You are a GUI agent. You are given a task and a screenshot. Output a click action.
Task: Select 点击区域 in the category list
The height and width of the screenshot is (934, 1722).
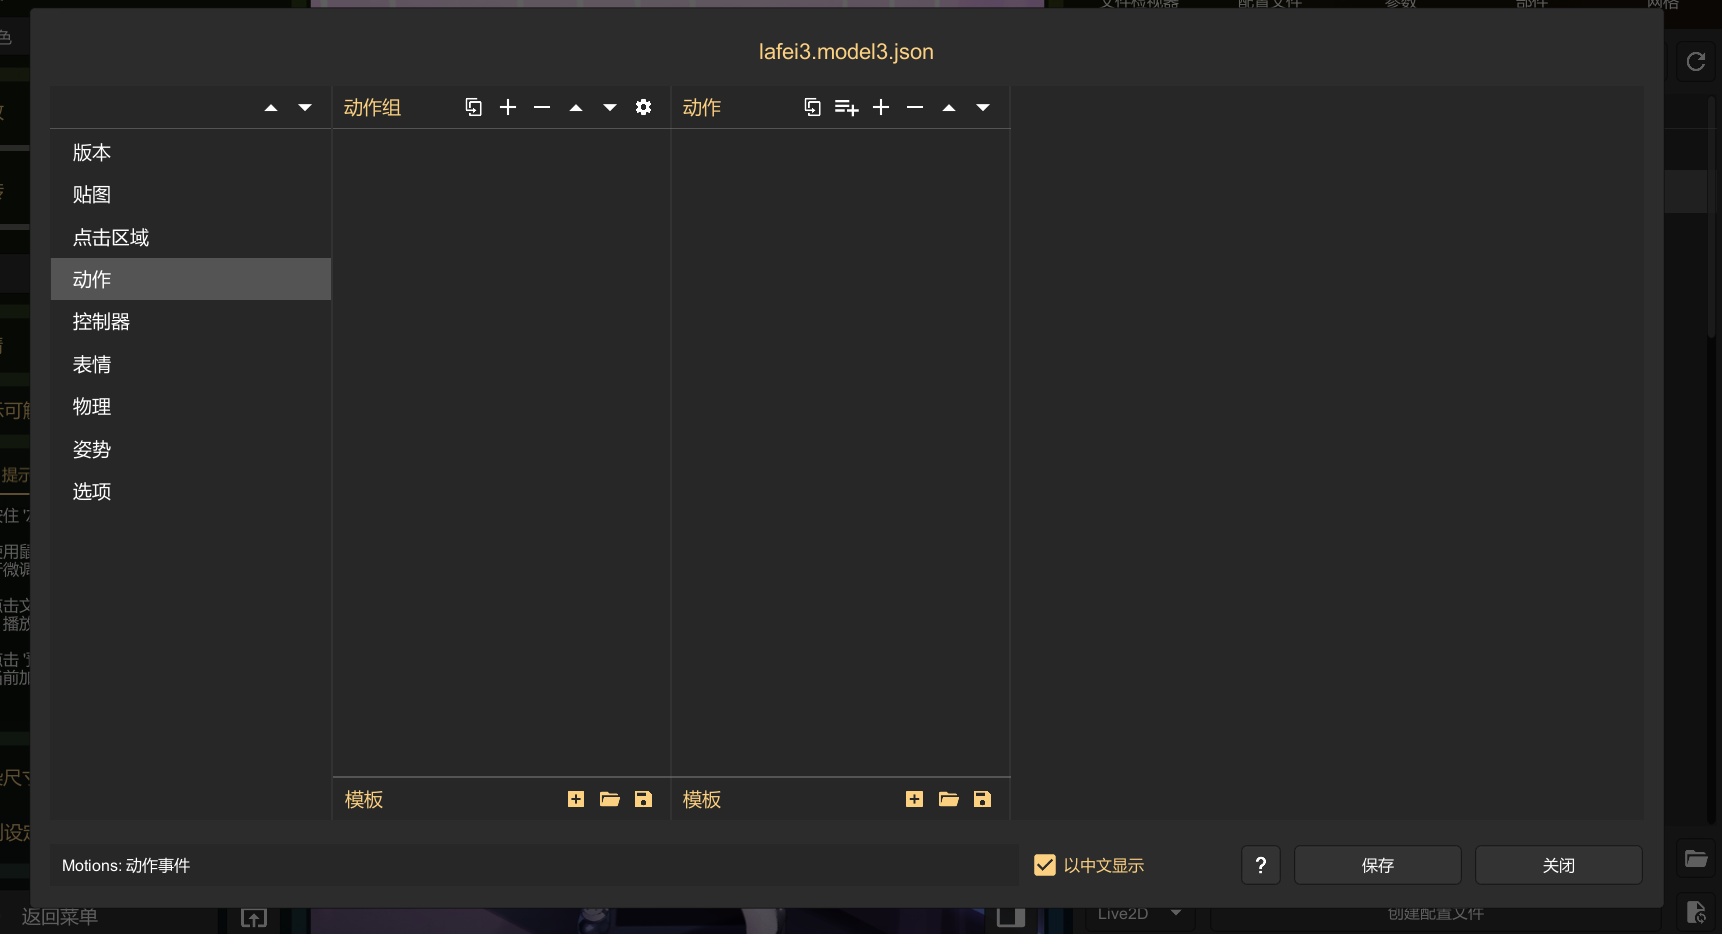[111, 238]
